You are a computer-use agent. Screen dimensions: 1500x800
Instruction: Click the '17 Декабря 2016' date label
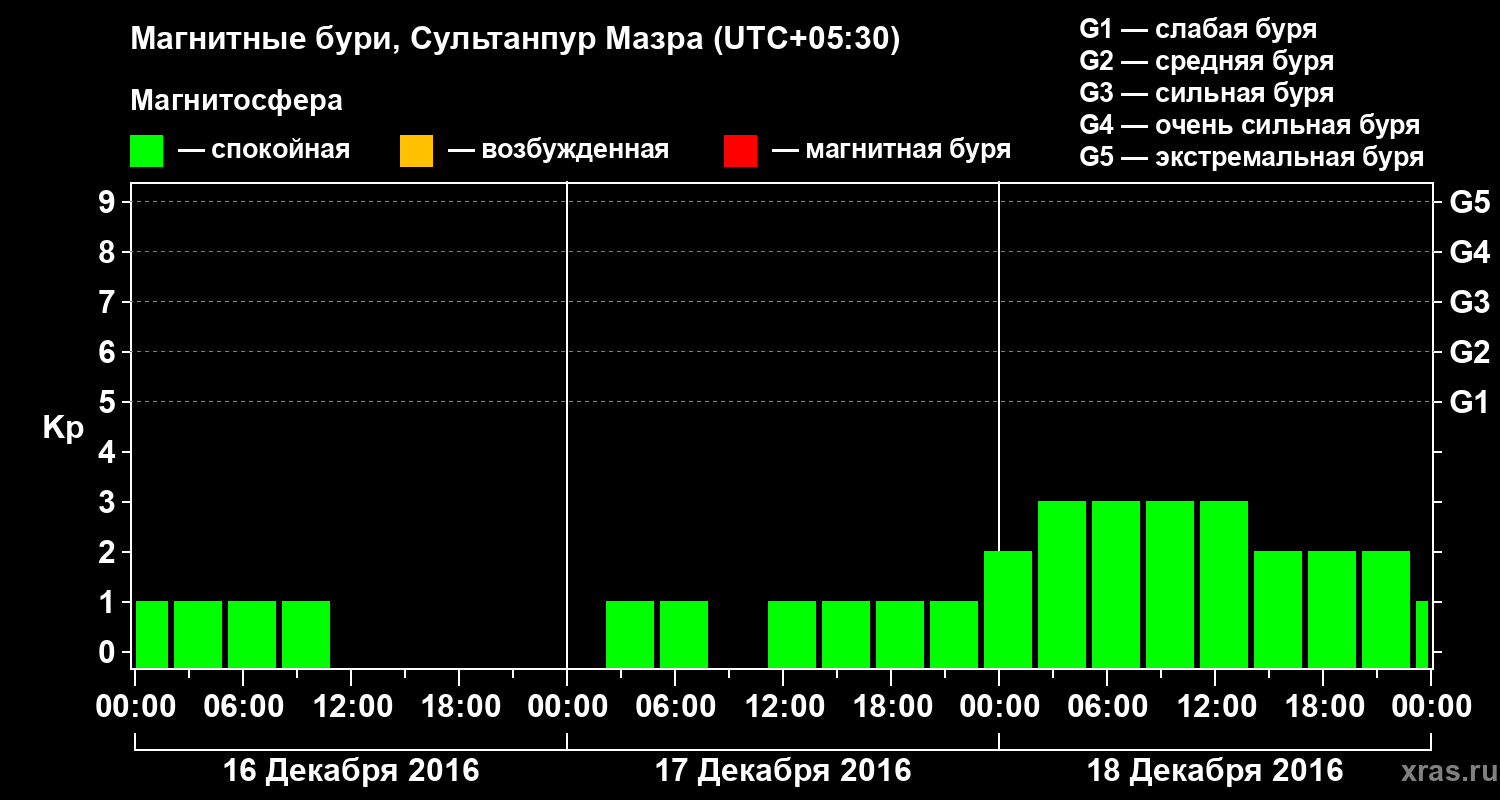[x=783, y=771]
